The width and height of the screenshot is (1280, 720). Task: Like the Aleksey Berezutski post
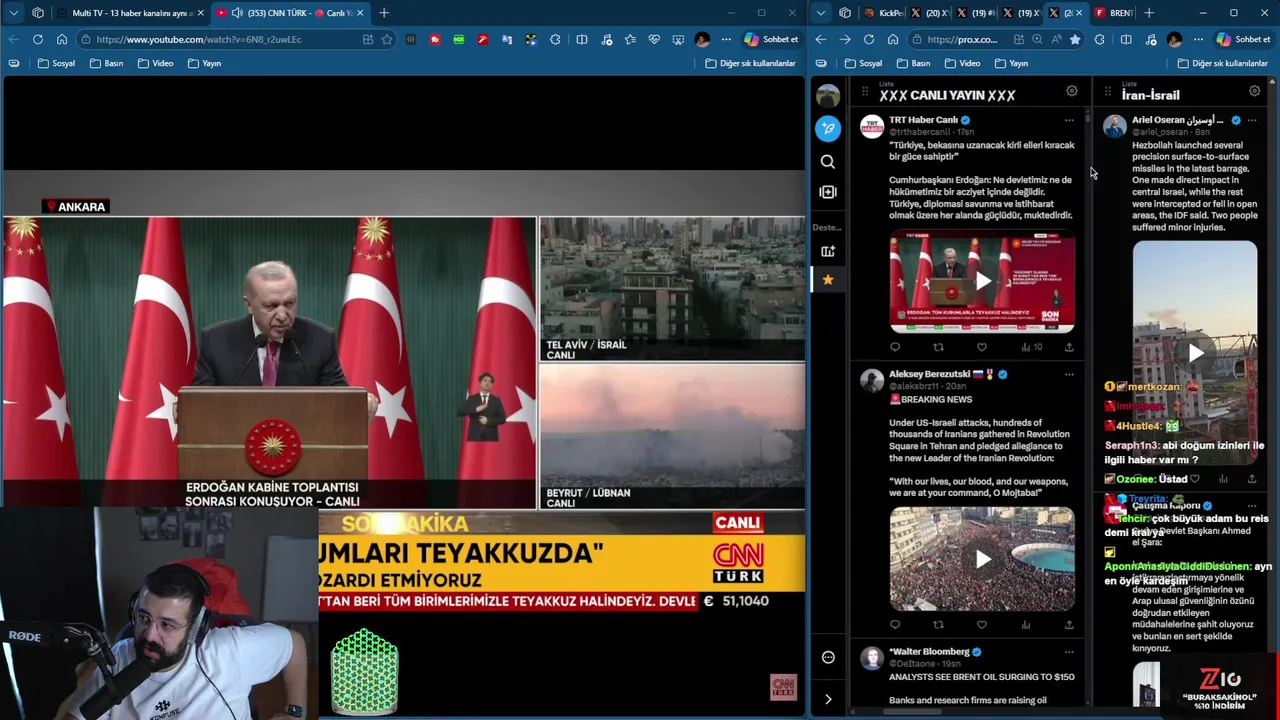tap(982, 625)
